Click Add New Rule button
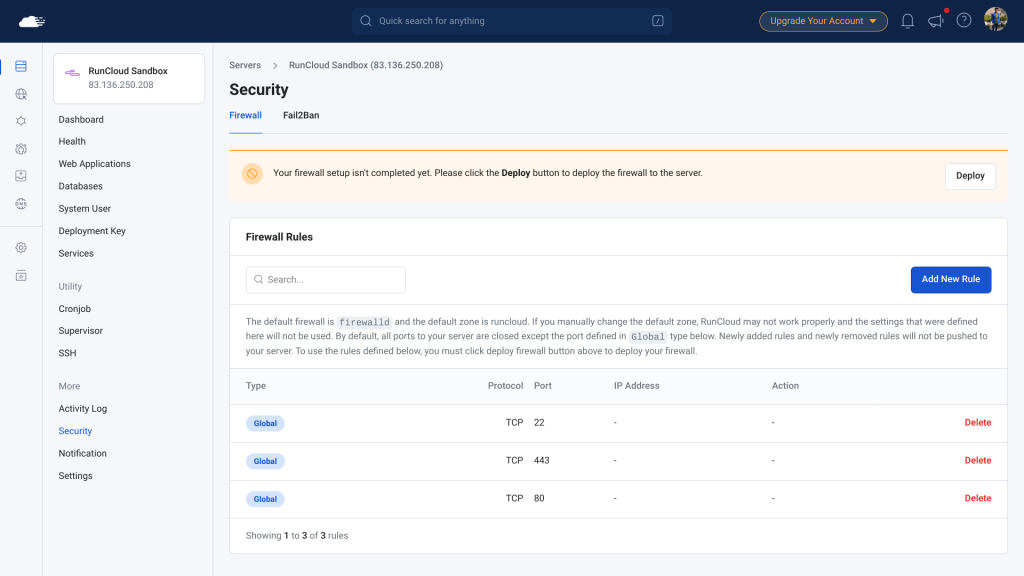 click(x=950, y=280)
